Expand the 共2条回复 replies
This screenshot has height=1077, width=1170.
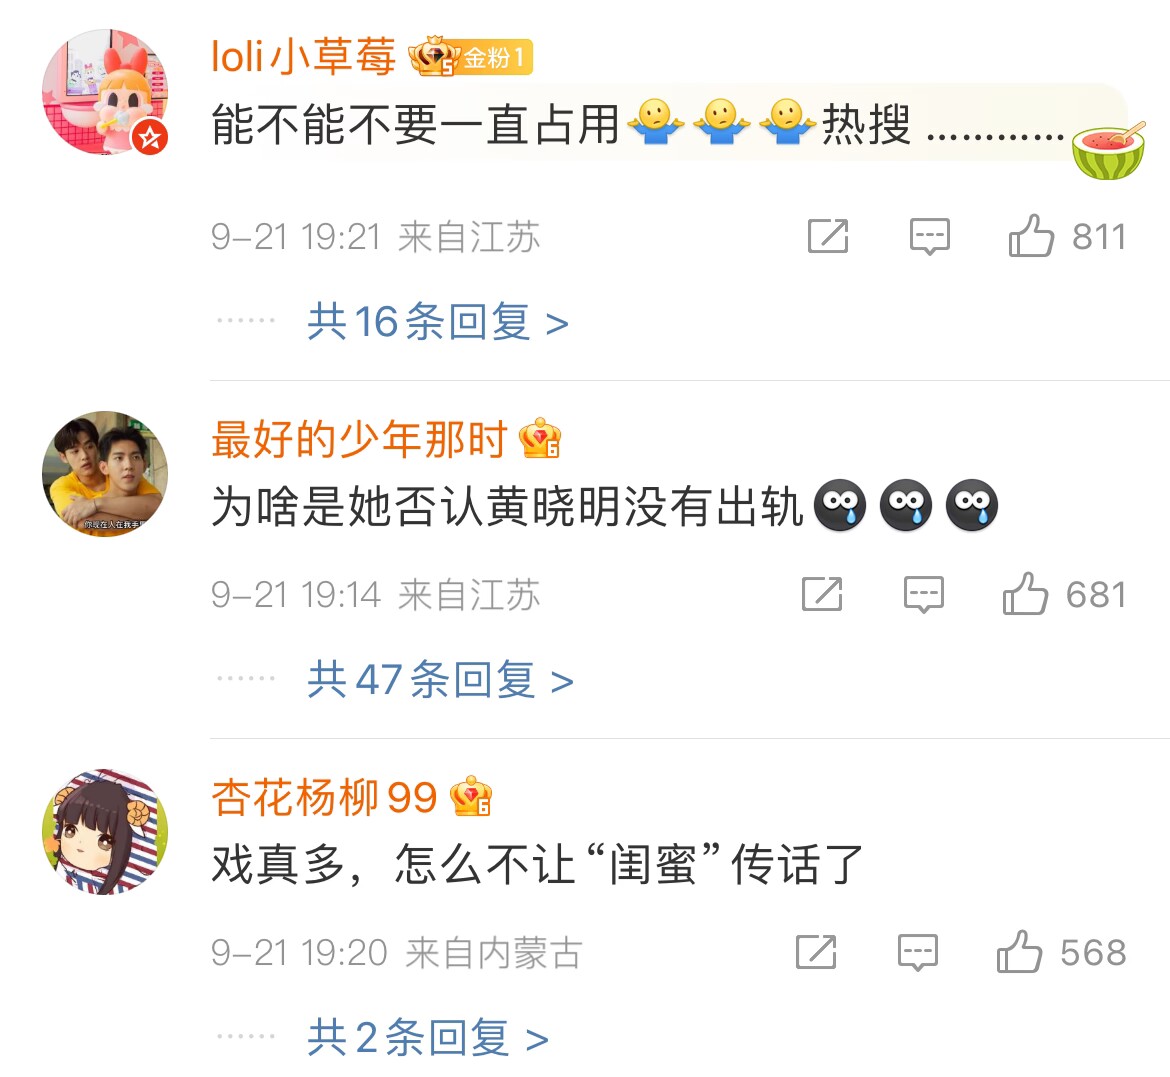(428, 1037)
